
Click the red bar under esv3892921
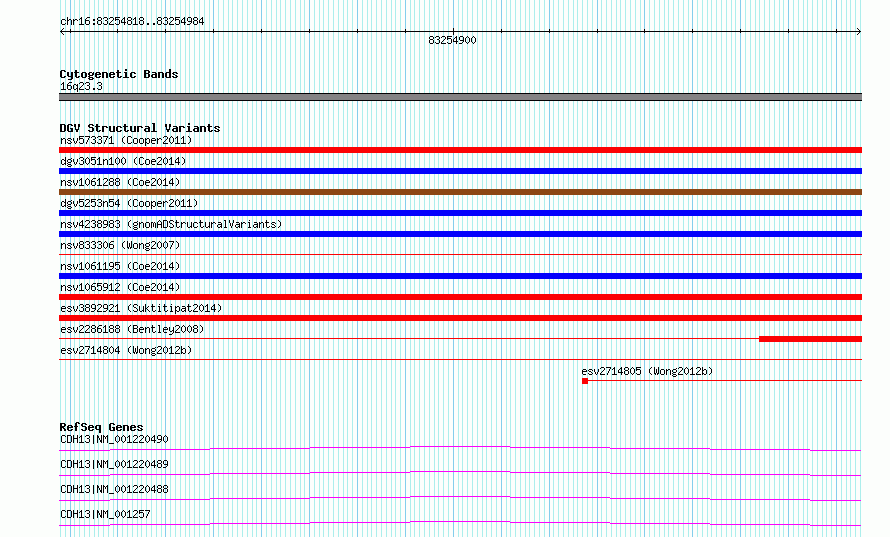pyautogui.click(x=460, y=318)
